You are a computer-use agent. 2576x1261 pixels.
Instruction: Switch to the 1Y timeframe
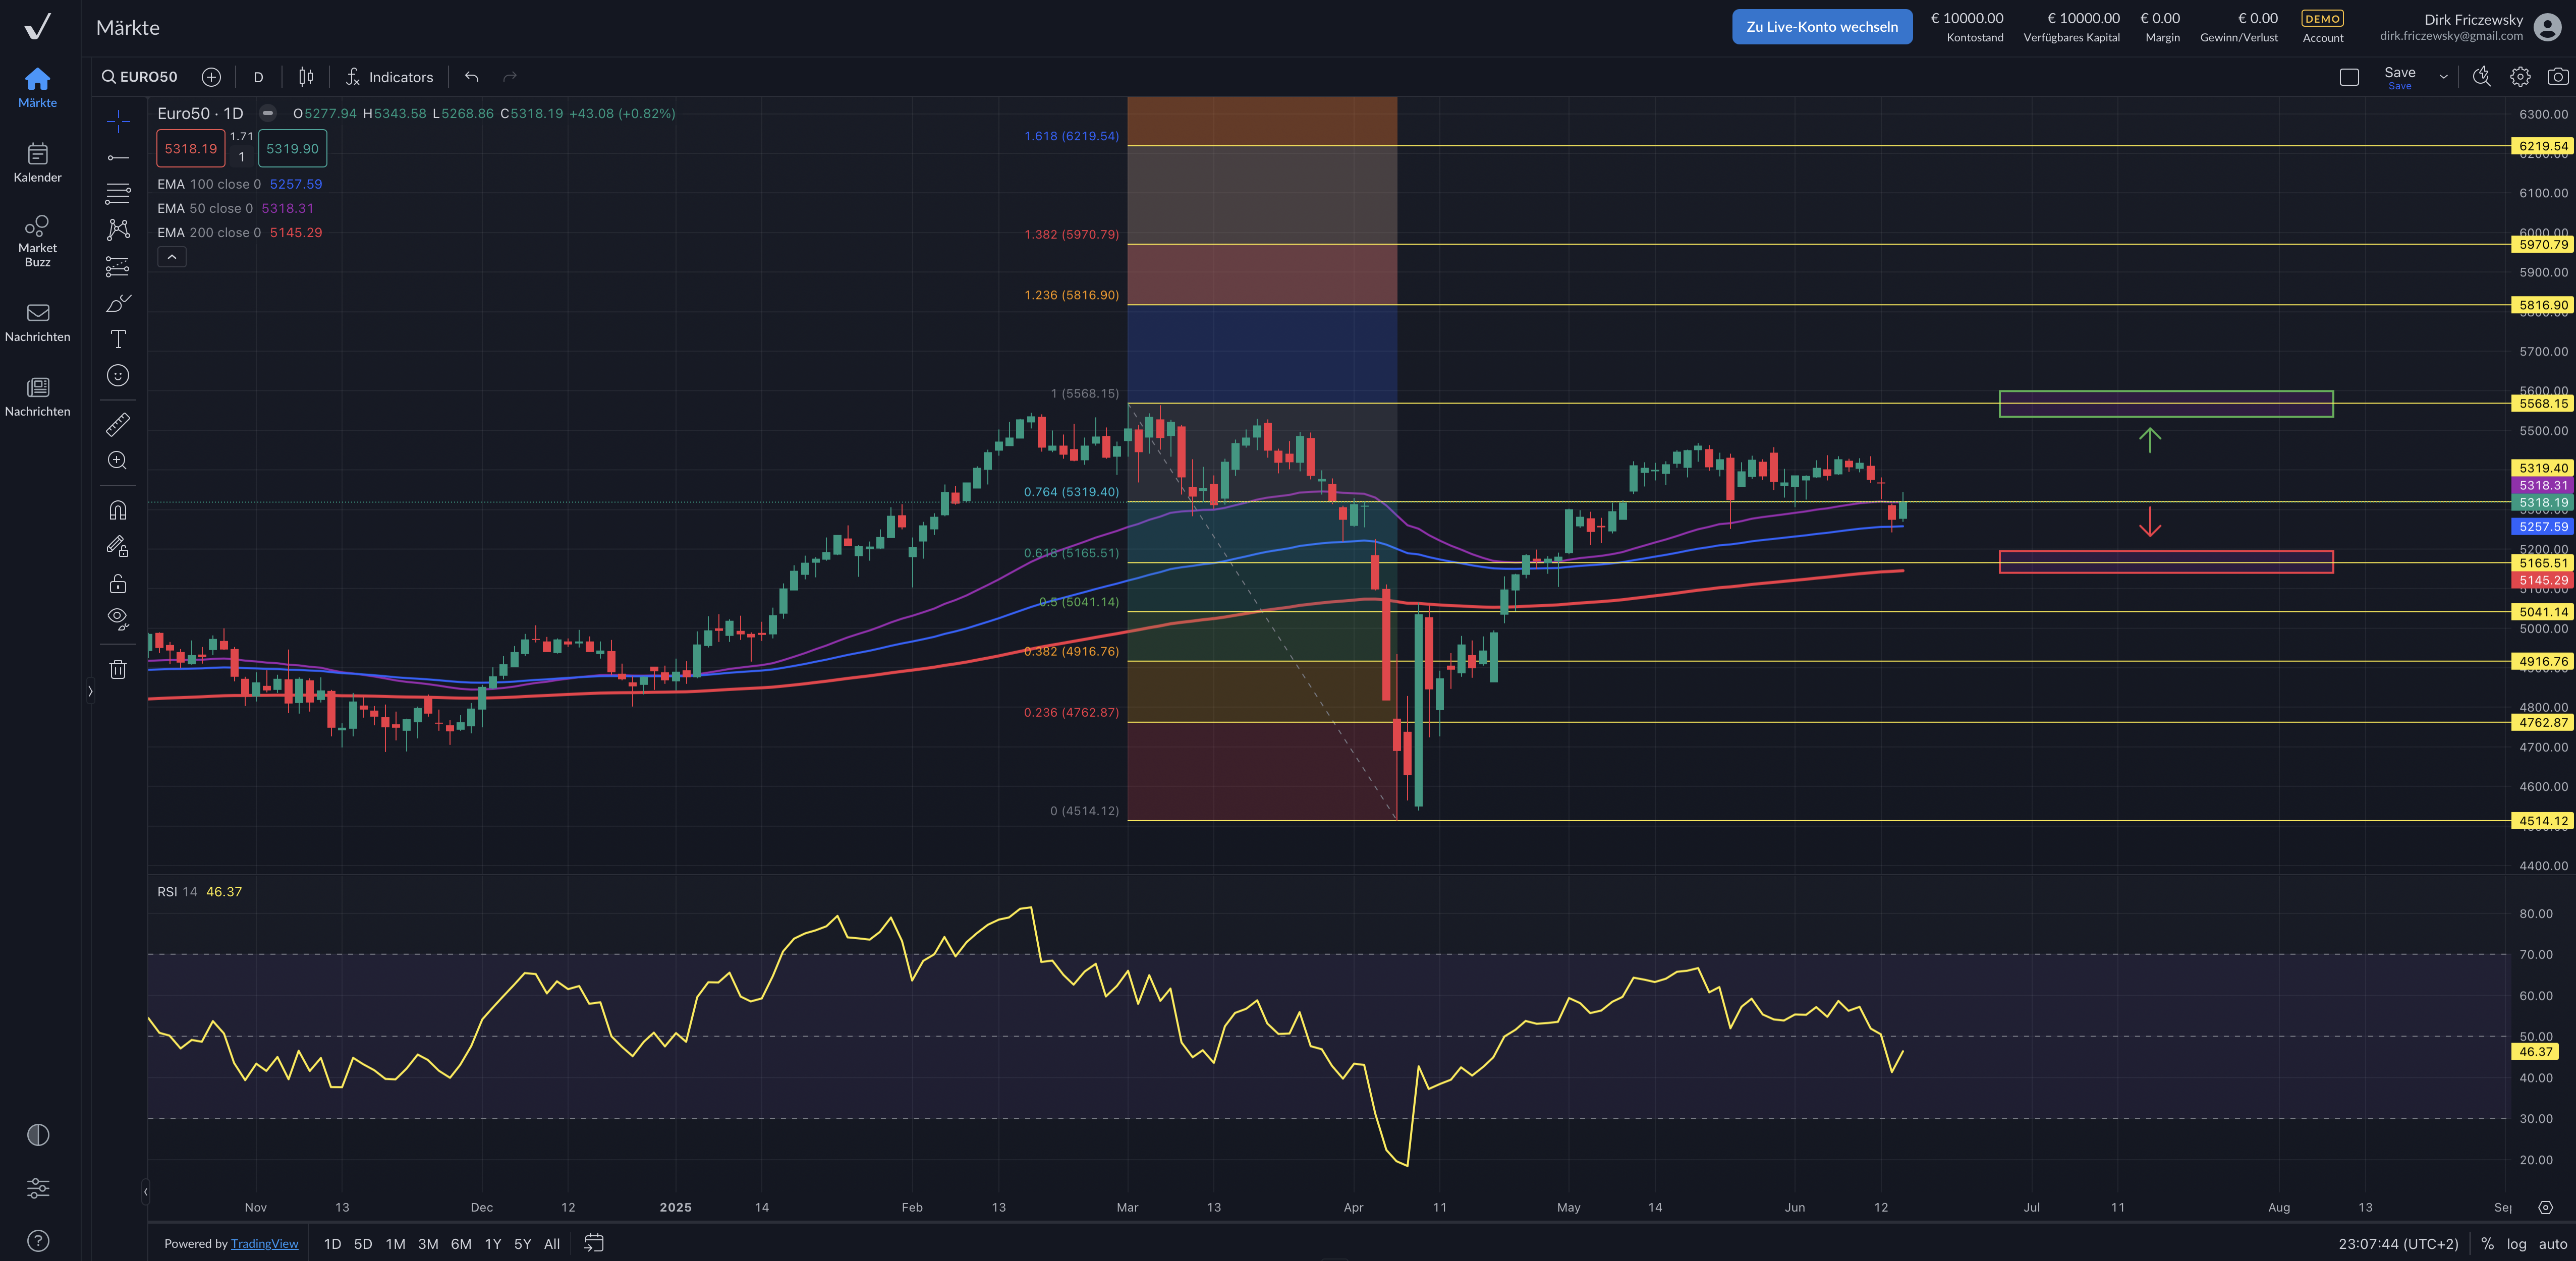tap(493, 1244)
